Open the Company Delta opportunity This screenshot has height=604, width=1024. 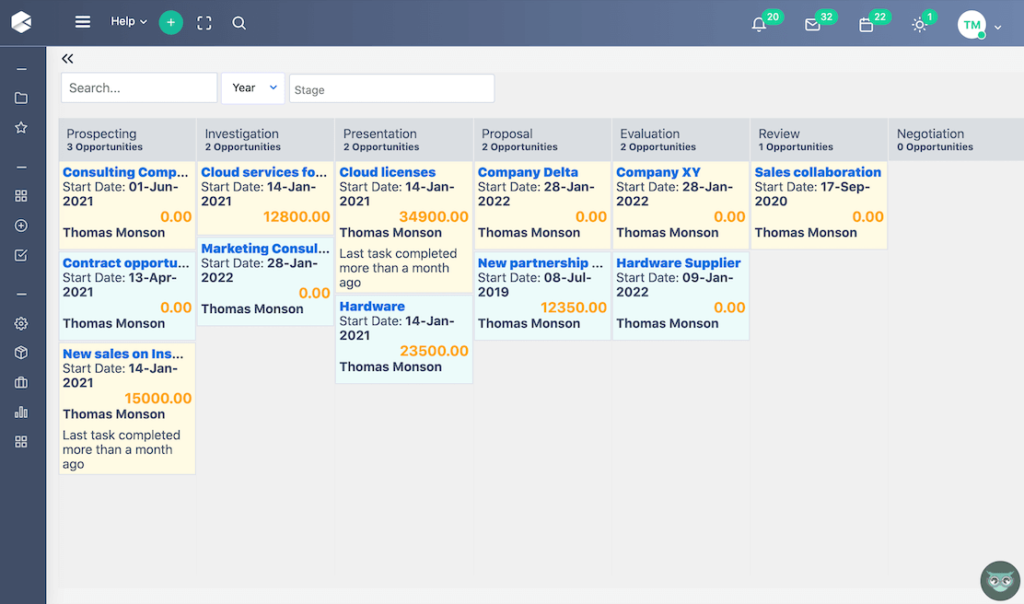tap(527, 172)
